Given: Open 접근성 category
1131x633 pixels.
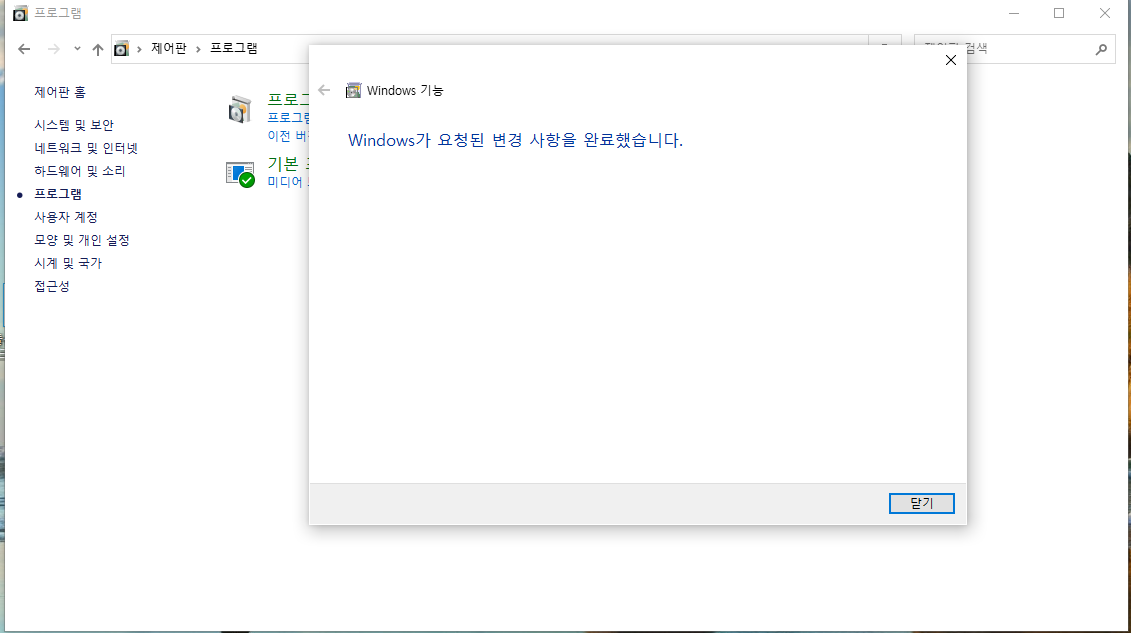Looking at the screenshot, I should [52, 286].
